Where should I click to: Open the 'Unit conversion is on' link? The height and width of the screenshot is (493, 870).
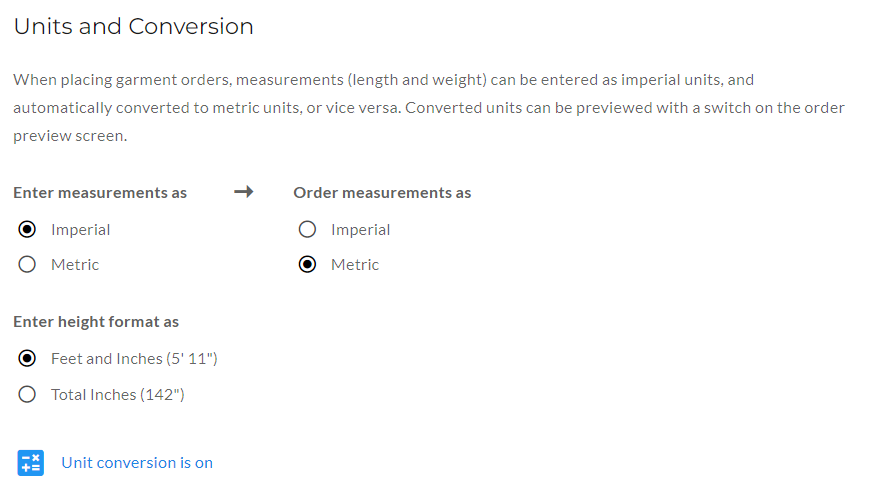[x=137, y=463]
